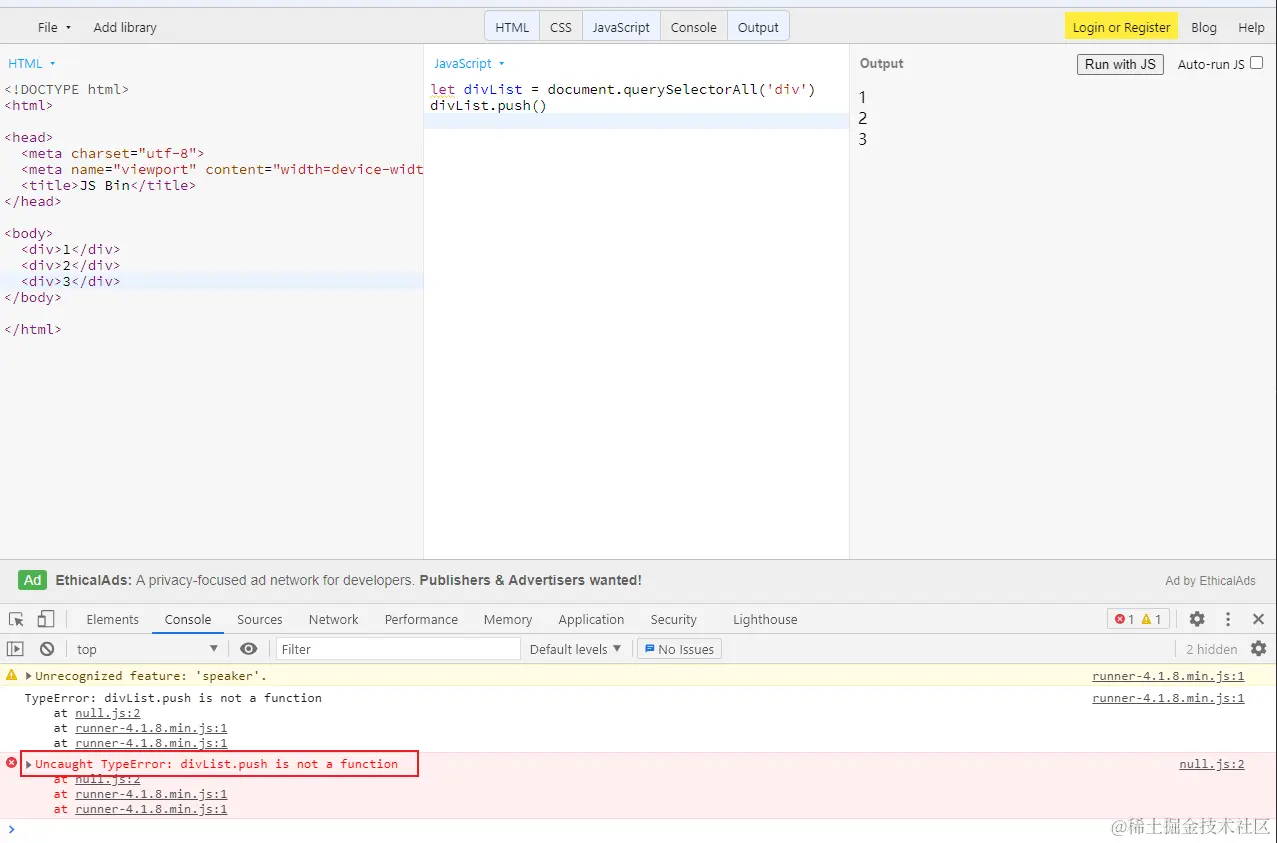Open runner-4.1.8.min.js:1 link on warning row
Screen dimensions: 1277x843
[x=1168, y=676]
